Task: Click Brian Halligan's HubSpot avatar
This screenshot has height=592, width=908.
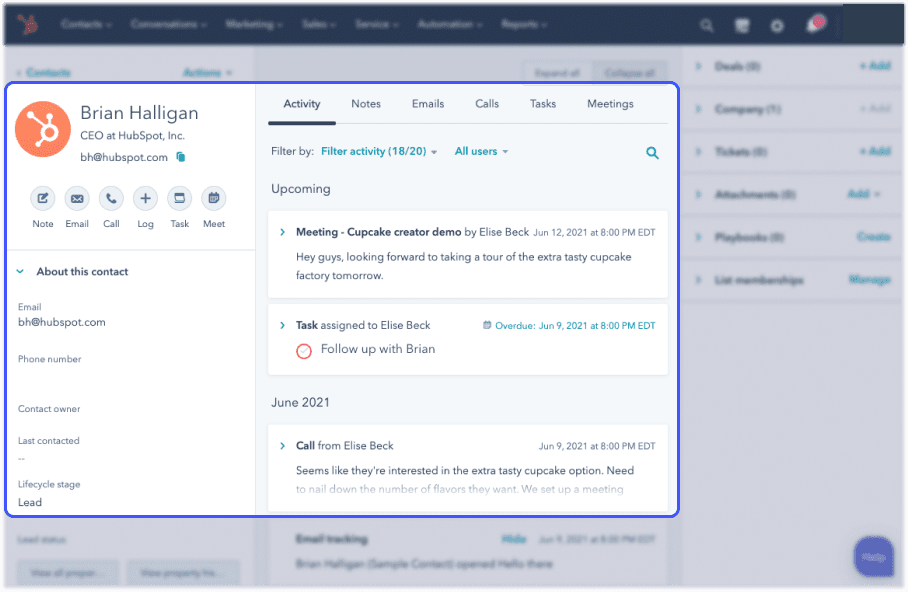Action: tap(42, 129)
